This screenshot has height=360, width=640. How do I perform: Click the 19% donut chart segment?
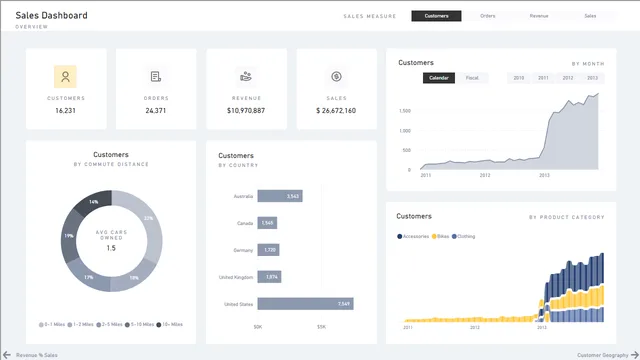pyautogui.click(x=69, y=236)
